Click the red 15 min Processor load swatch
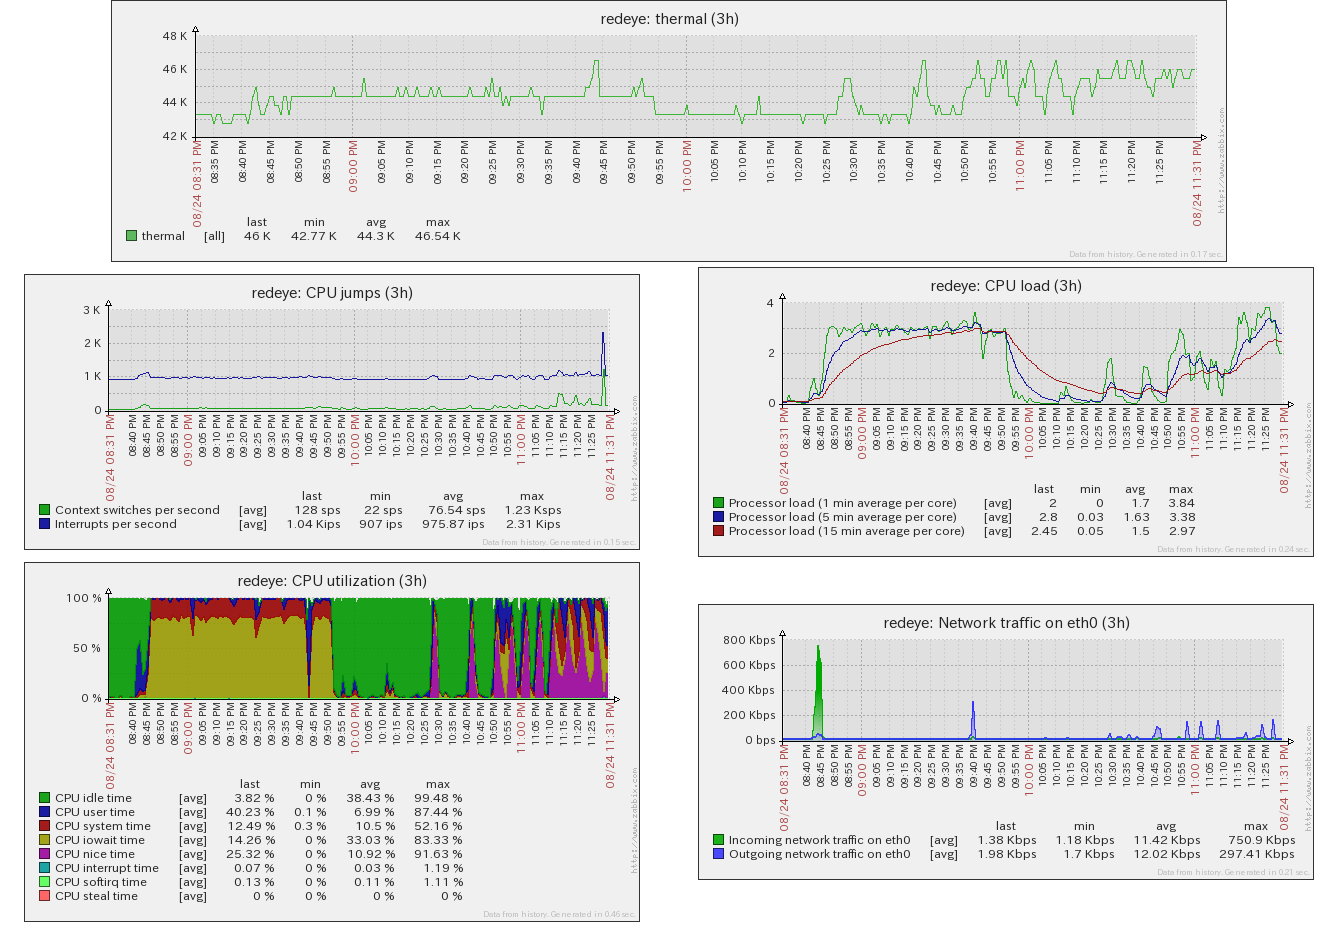 point(718,531)
